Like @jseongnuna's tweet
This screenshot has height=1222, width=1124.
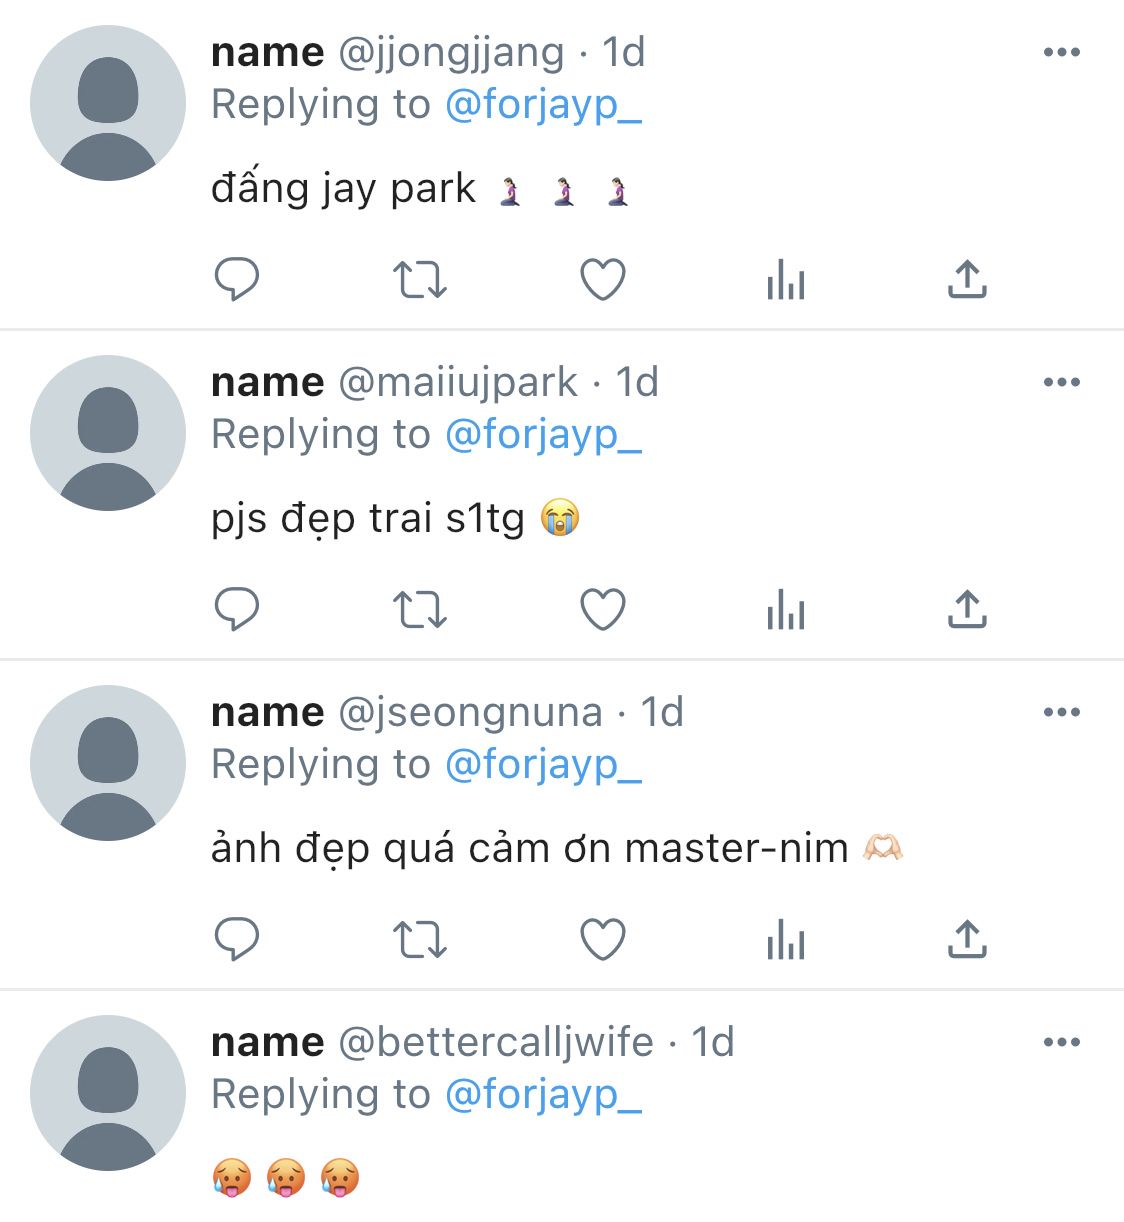coord(603,939)
